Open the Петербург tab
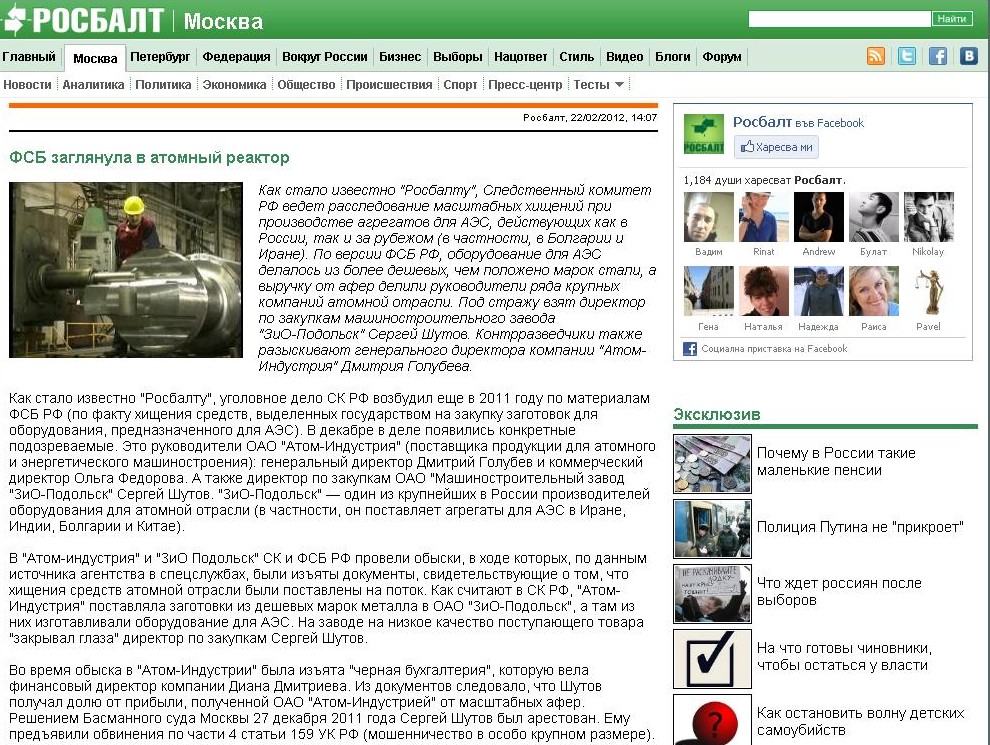Viewport: 990px width, 745px height. [160, 57]
